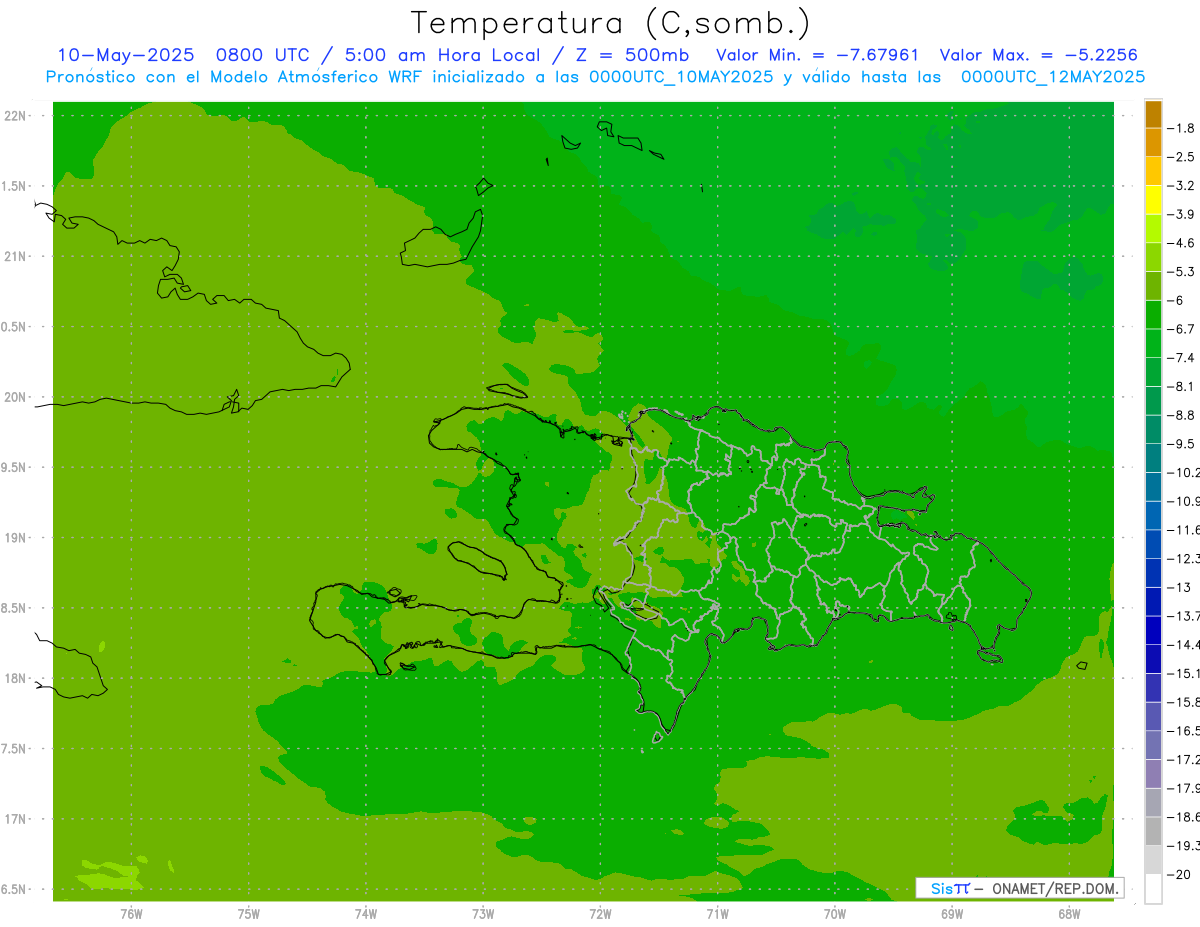
Task: Click the "68W" longitude axis label
Action: click(x=1069, y=912)
